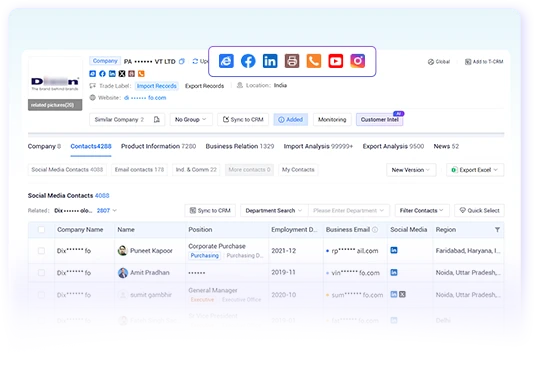Tick the header select-all checkbox
536x383 pixels.
41,229
